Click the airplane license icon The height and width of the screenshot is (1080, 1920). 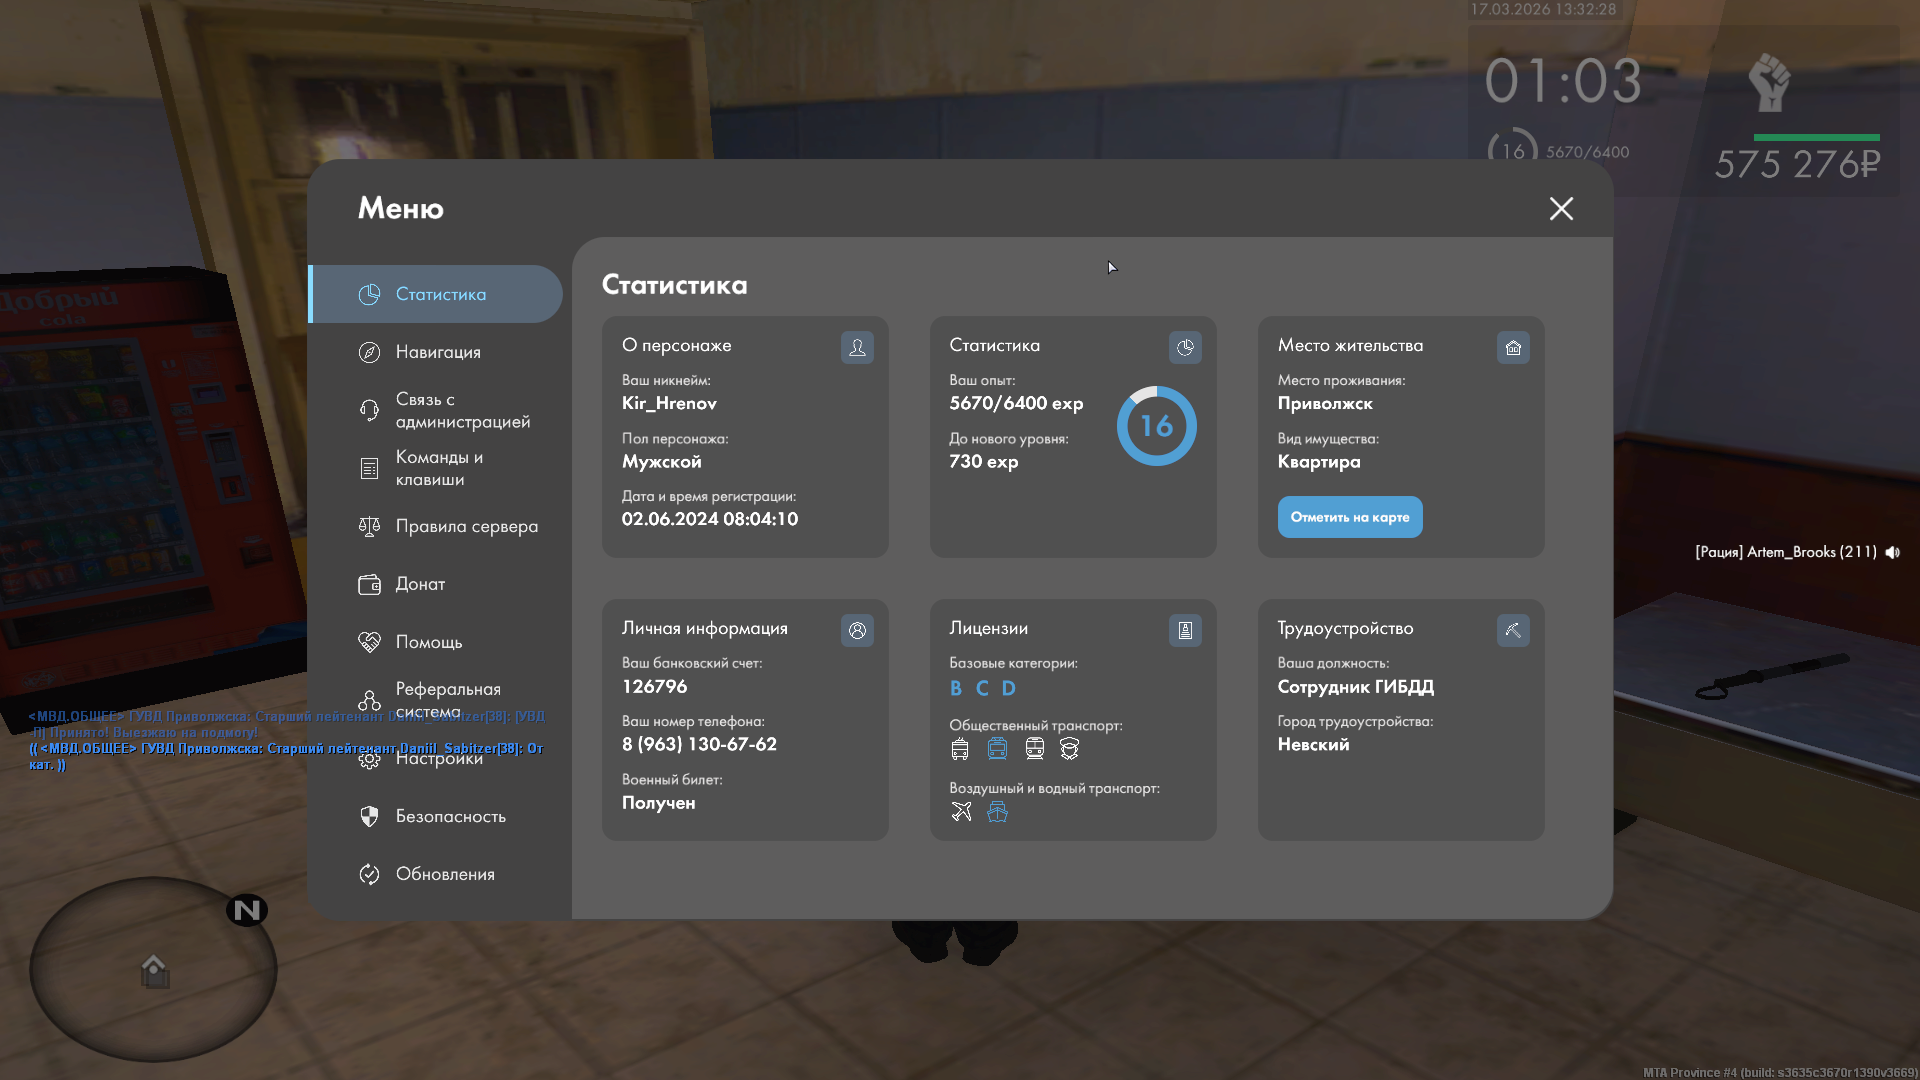(x=961, y=811)
